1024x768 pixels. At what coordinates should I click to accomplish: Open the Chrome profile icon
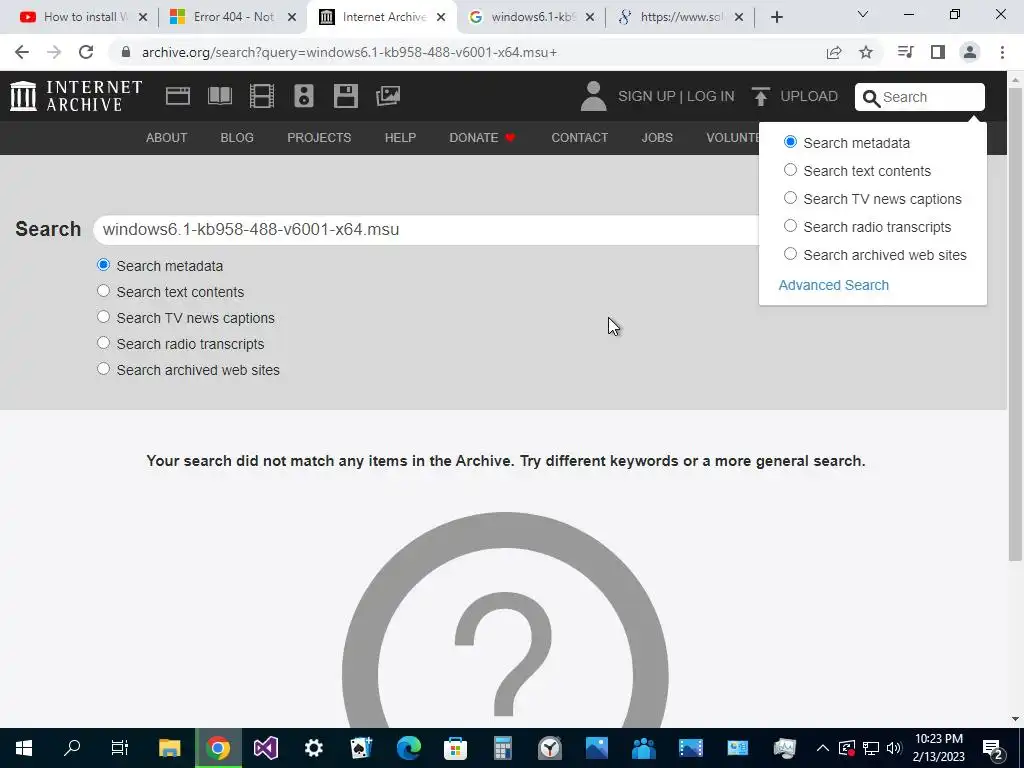pos(970,52)
